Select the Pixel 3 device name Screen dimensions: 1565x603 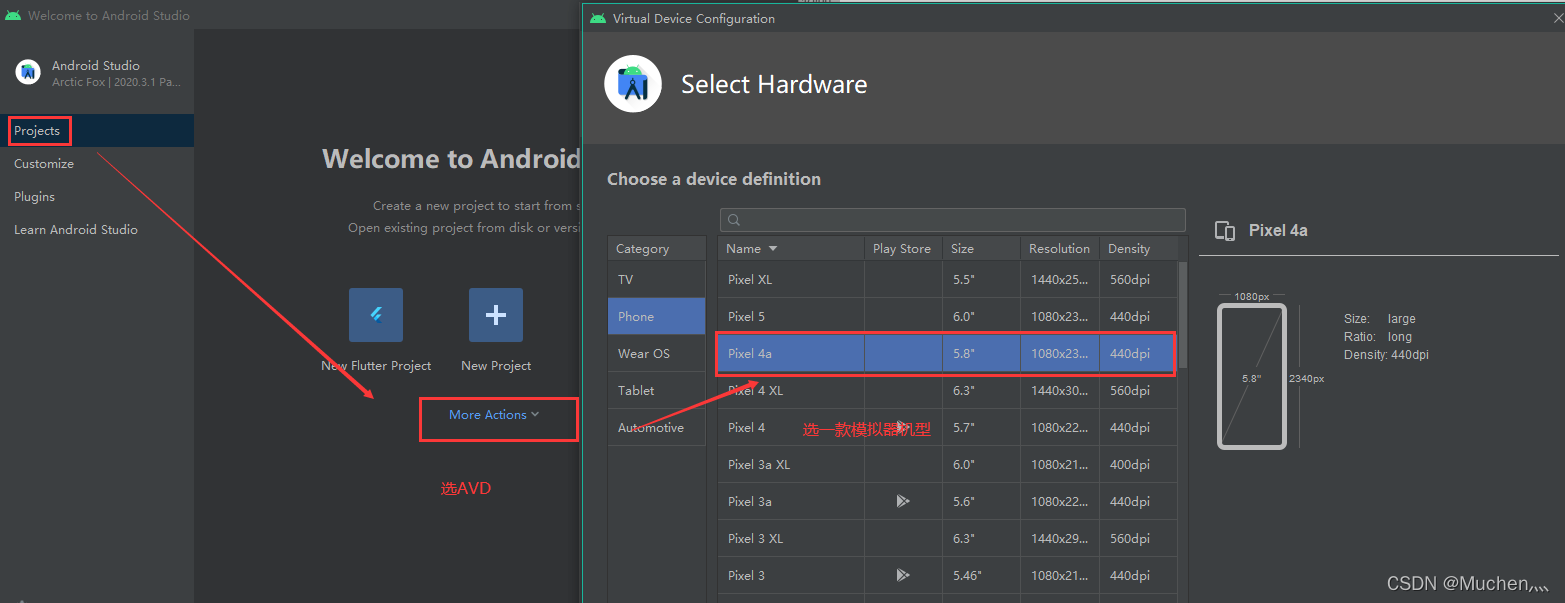tap(746, 576)
